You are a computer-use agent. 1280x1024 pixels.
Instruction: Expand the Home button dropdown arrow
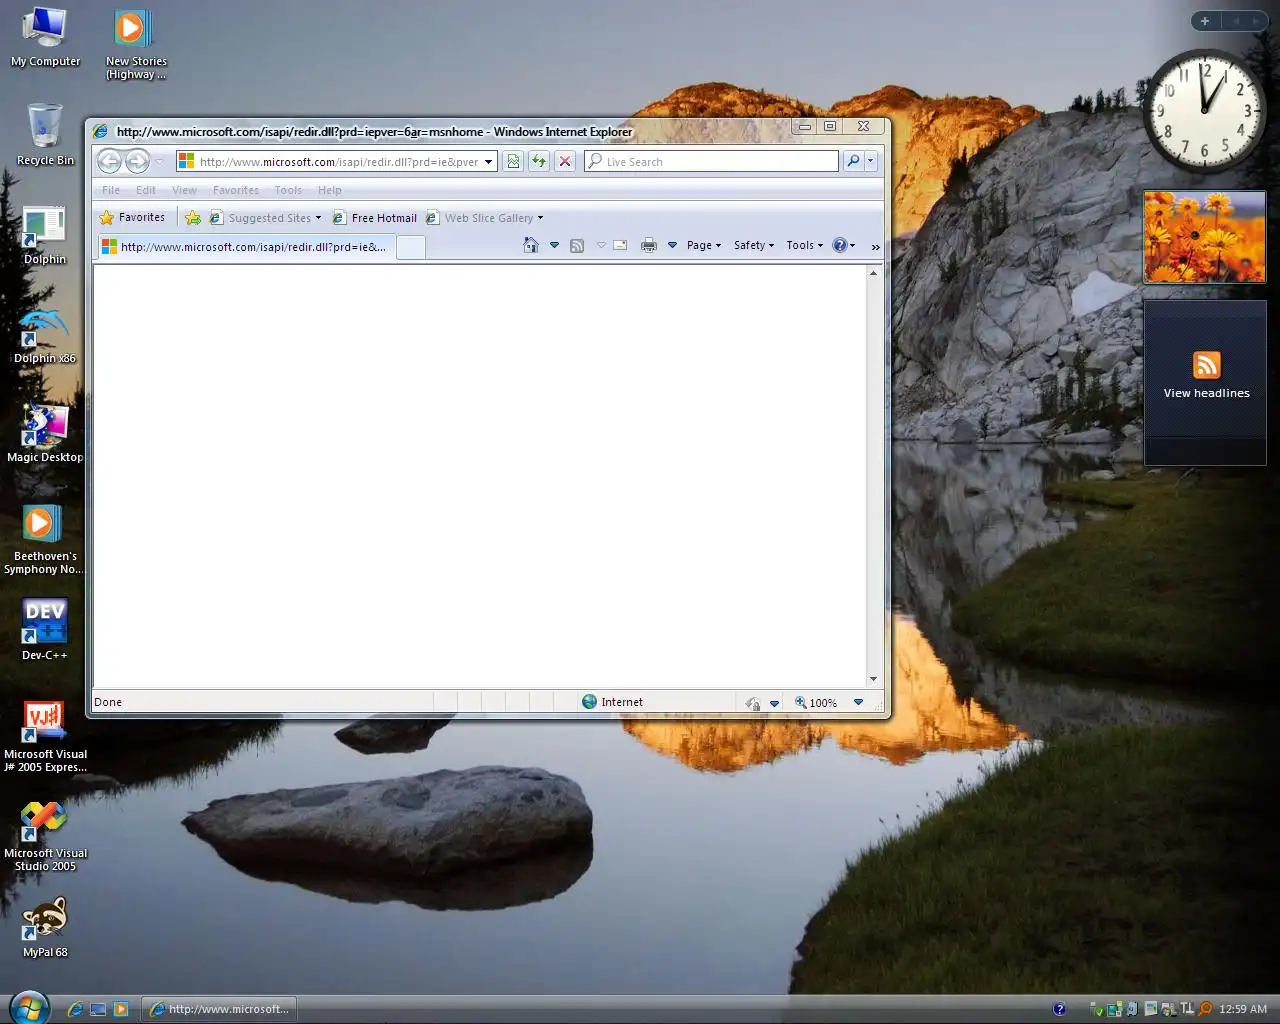(x=554, y=245)
